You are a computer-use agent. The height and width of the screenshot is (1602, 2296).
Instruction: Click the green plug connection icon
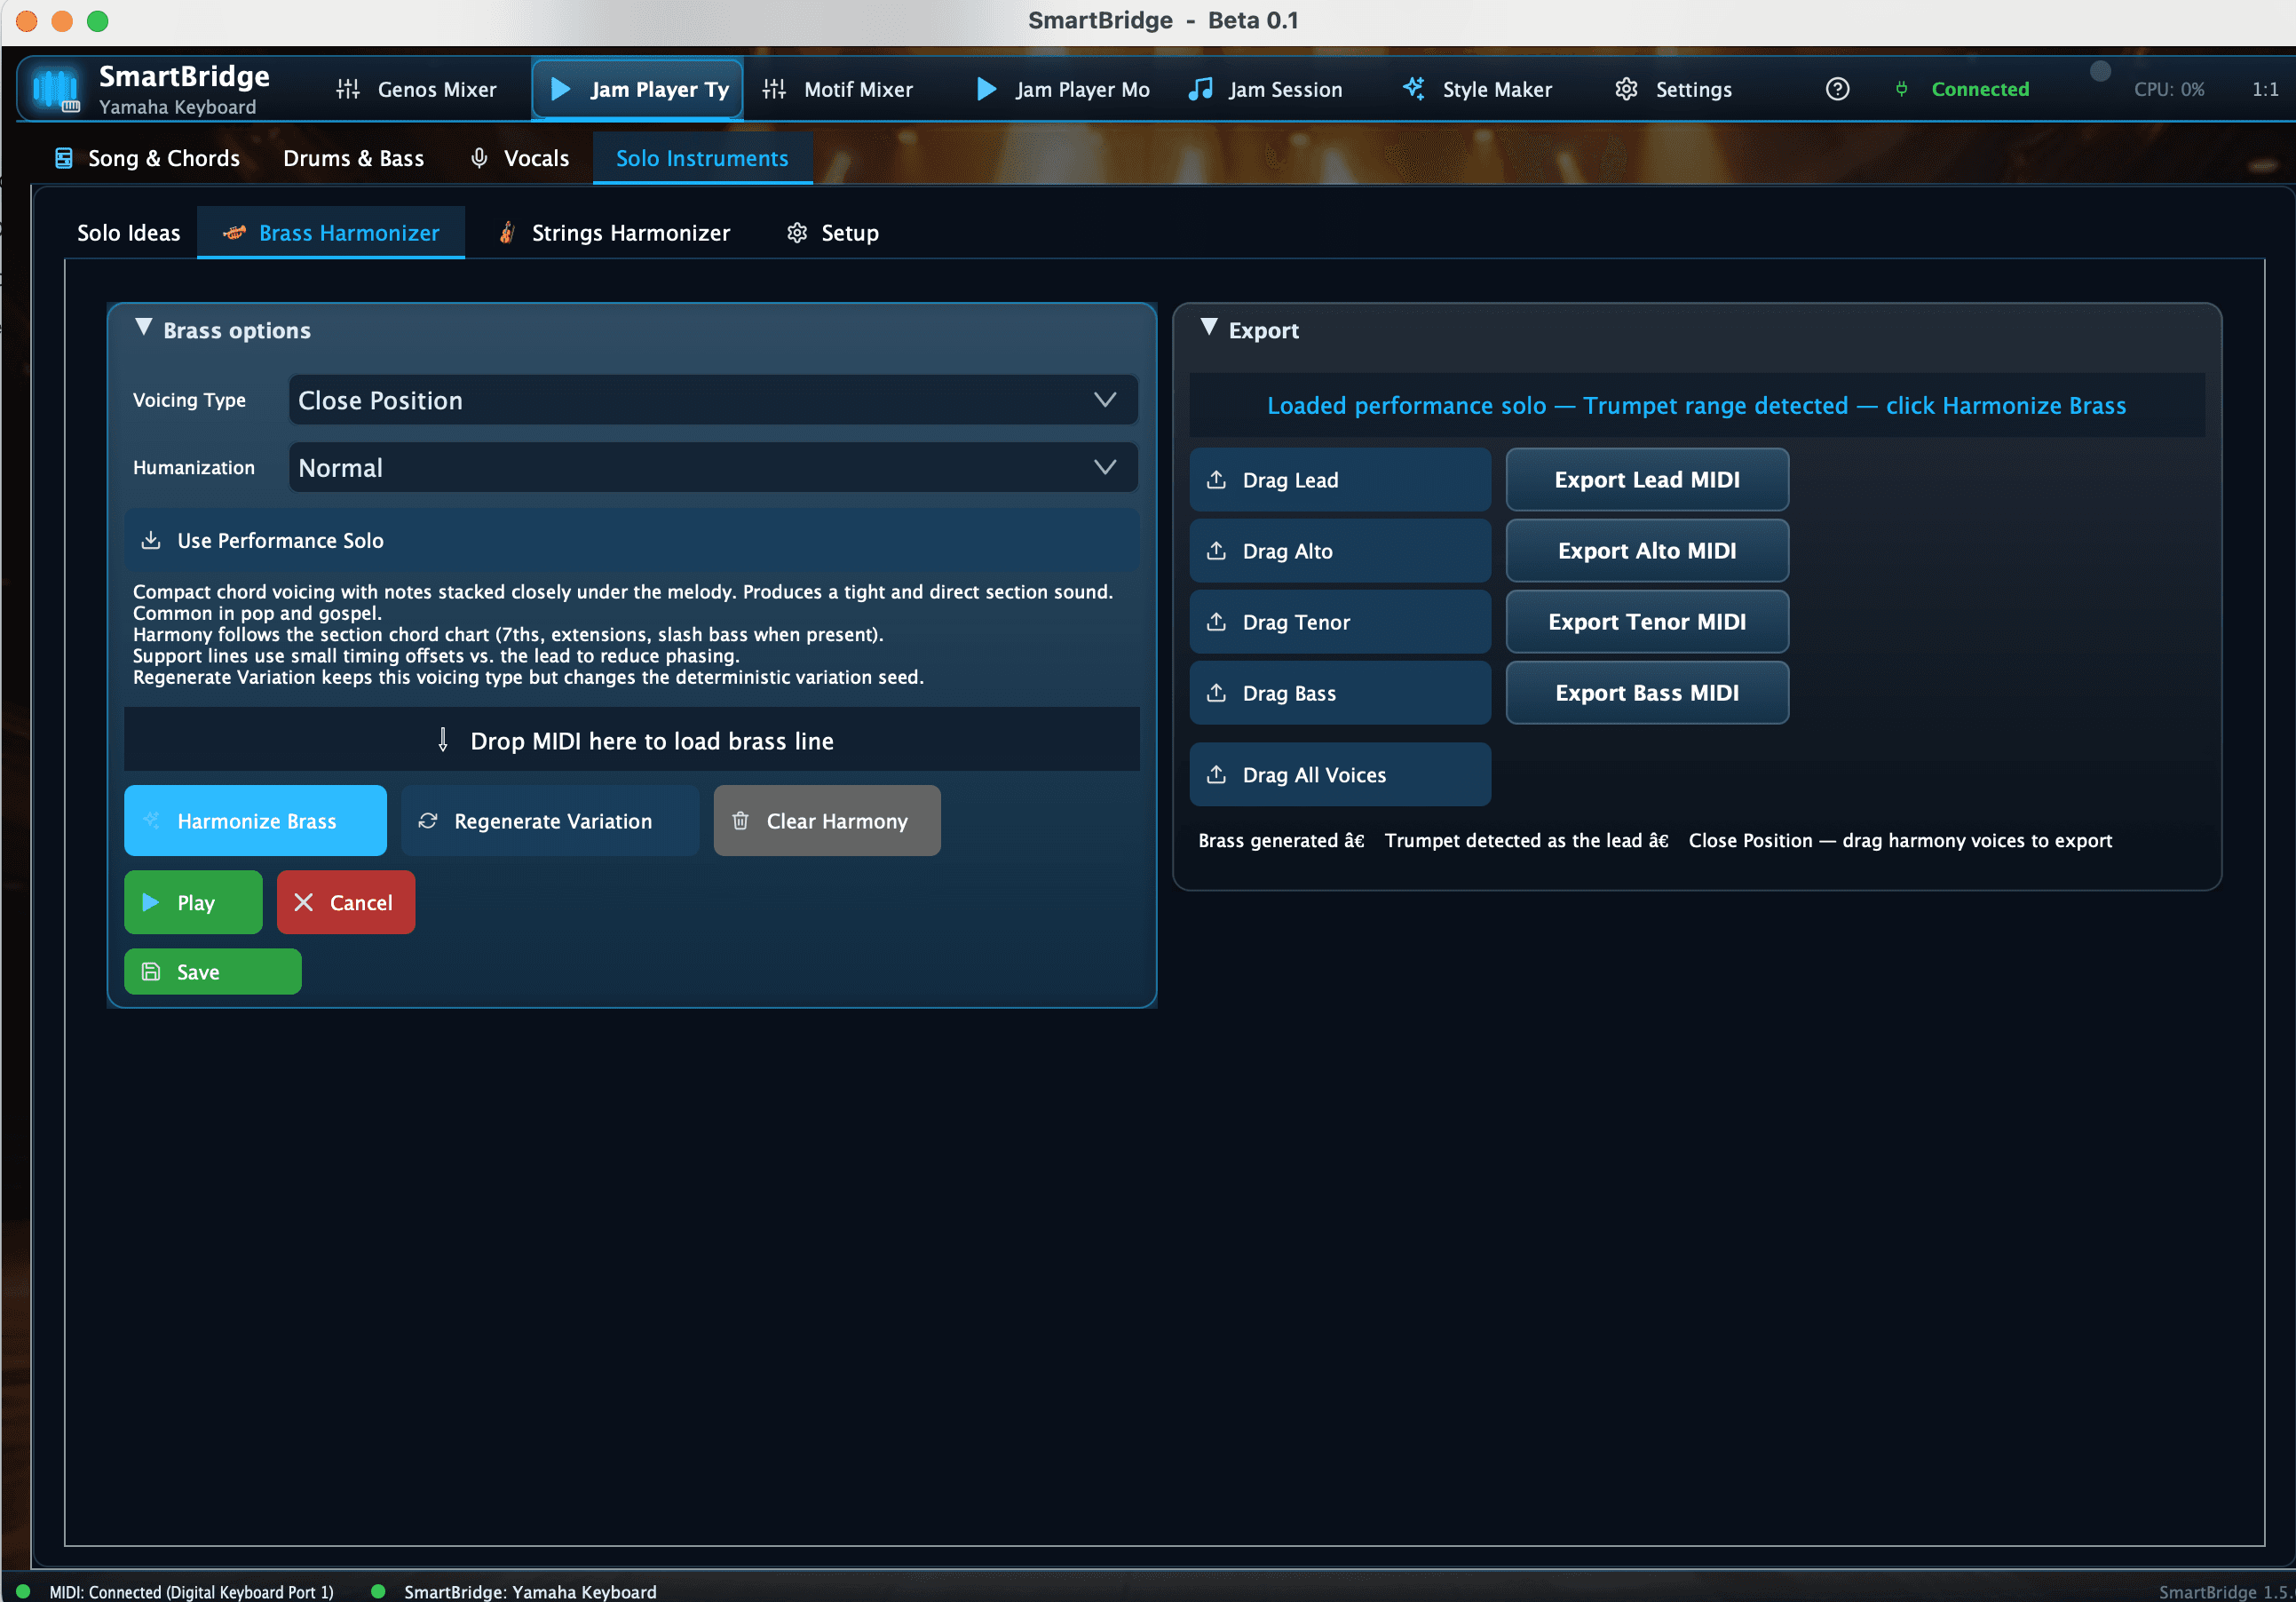pos(1901,89)
